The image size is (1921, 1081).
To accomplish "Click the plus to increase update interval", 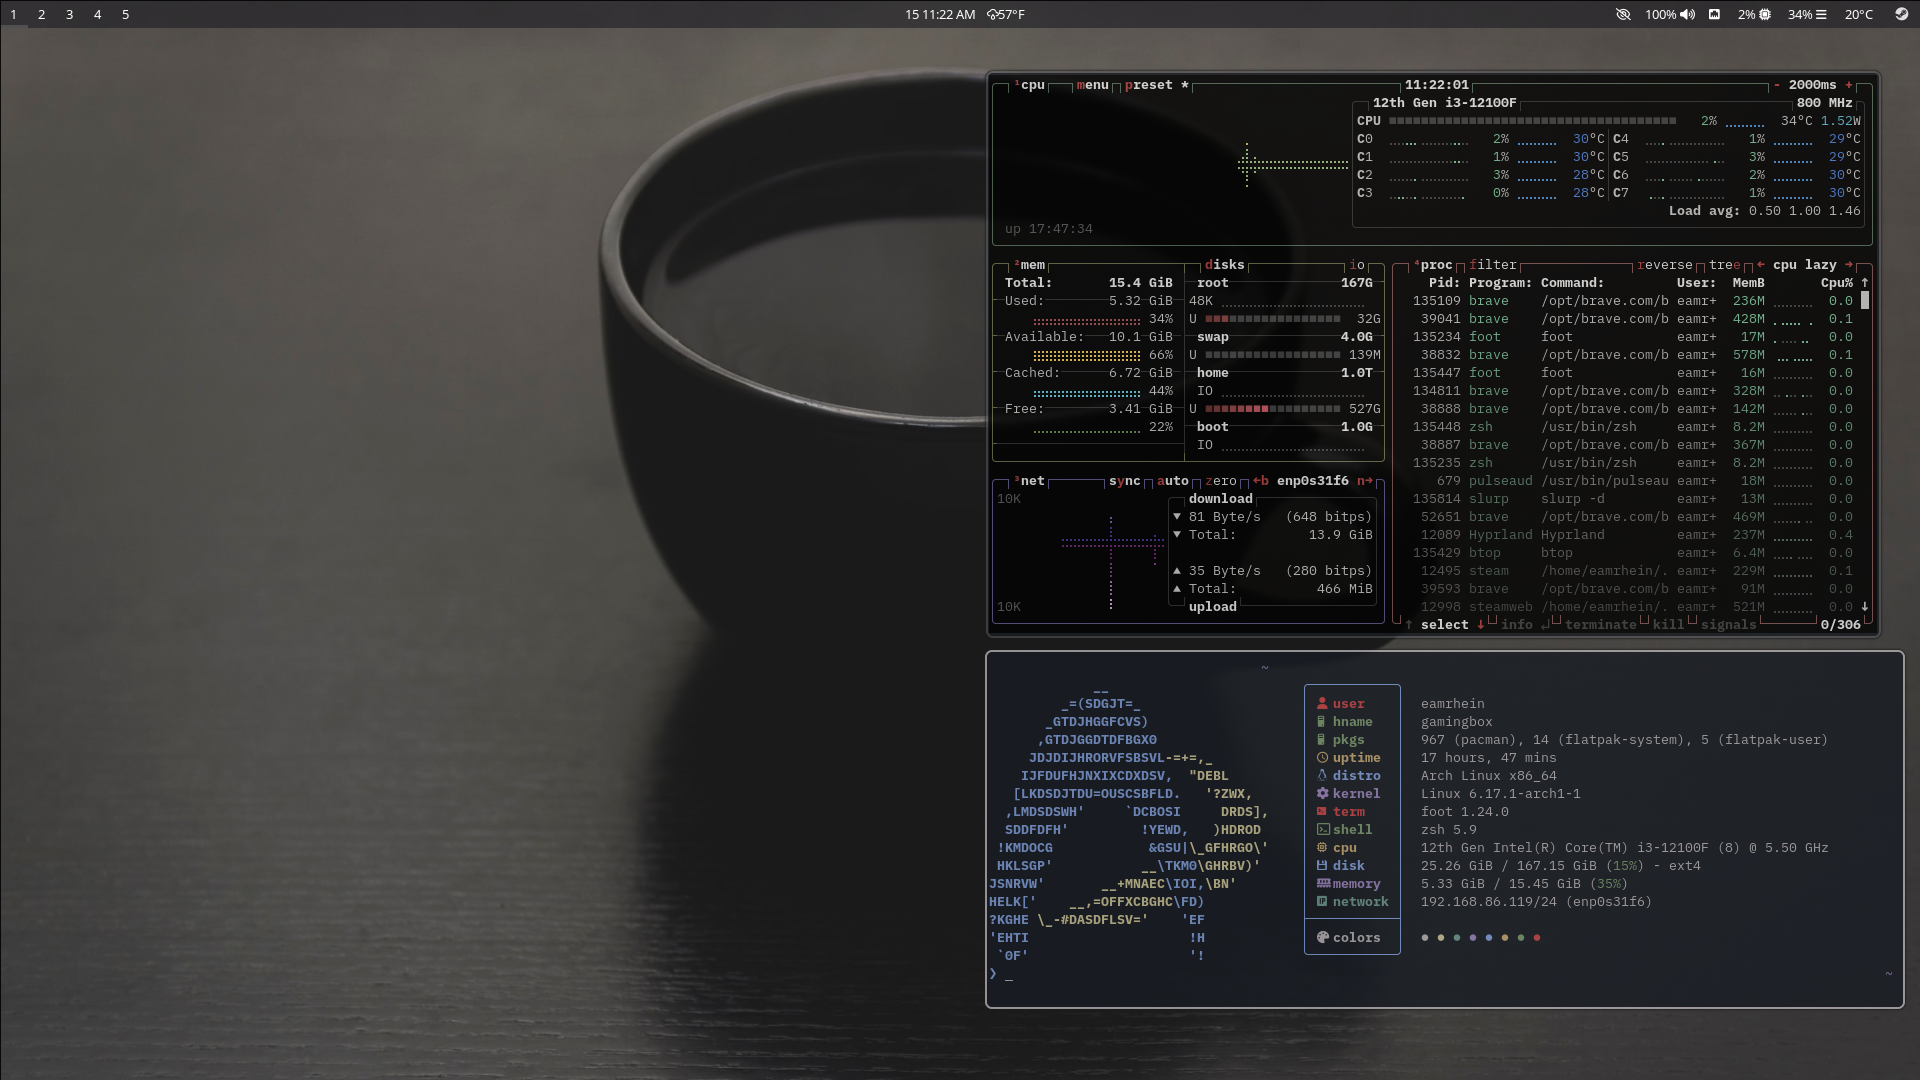I will pyautogui.click(x=1849, y=85).
